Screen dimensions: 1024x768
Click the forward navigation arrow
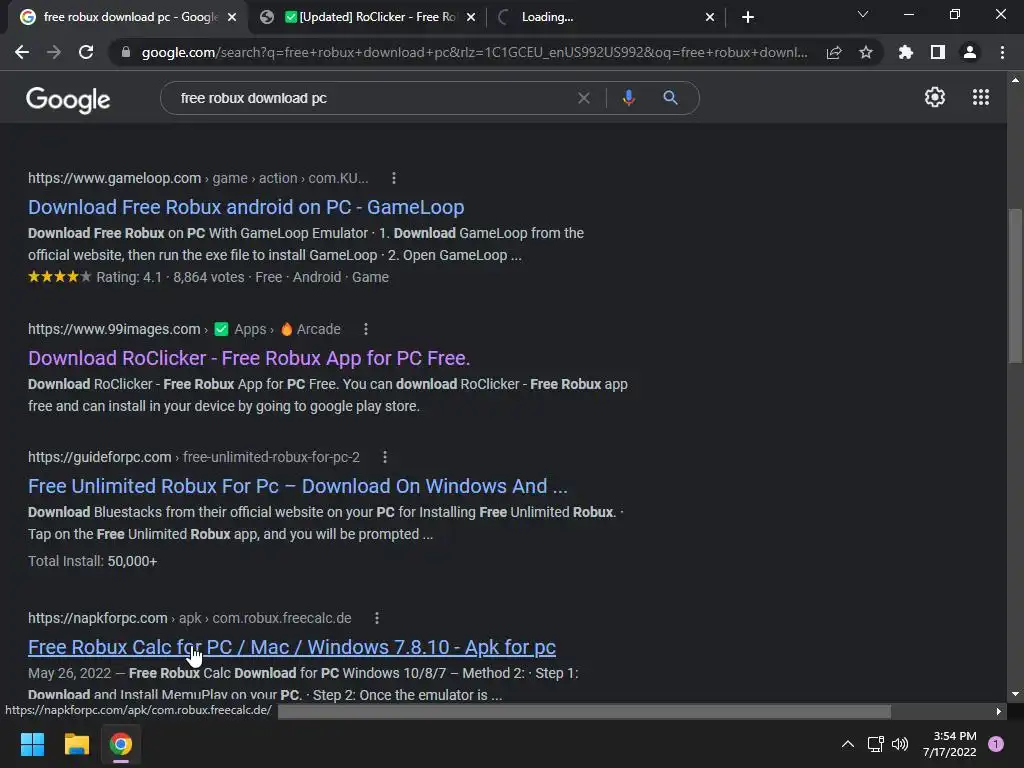tap(54, 52)
